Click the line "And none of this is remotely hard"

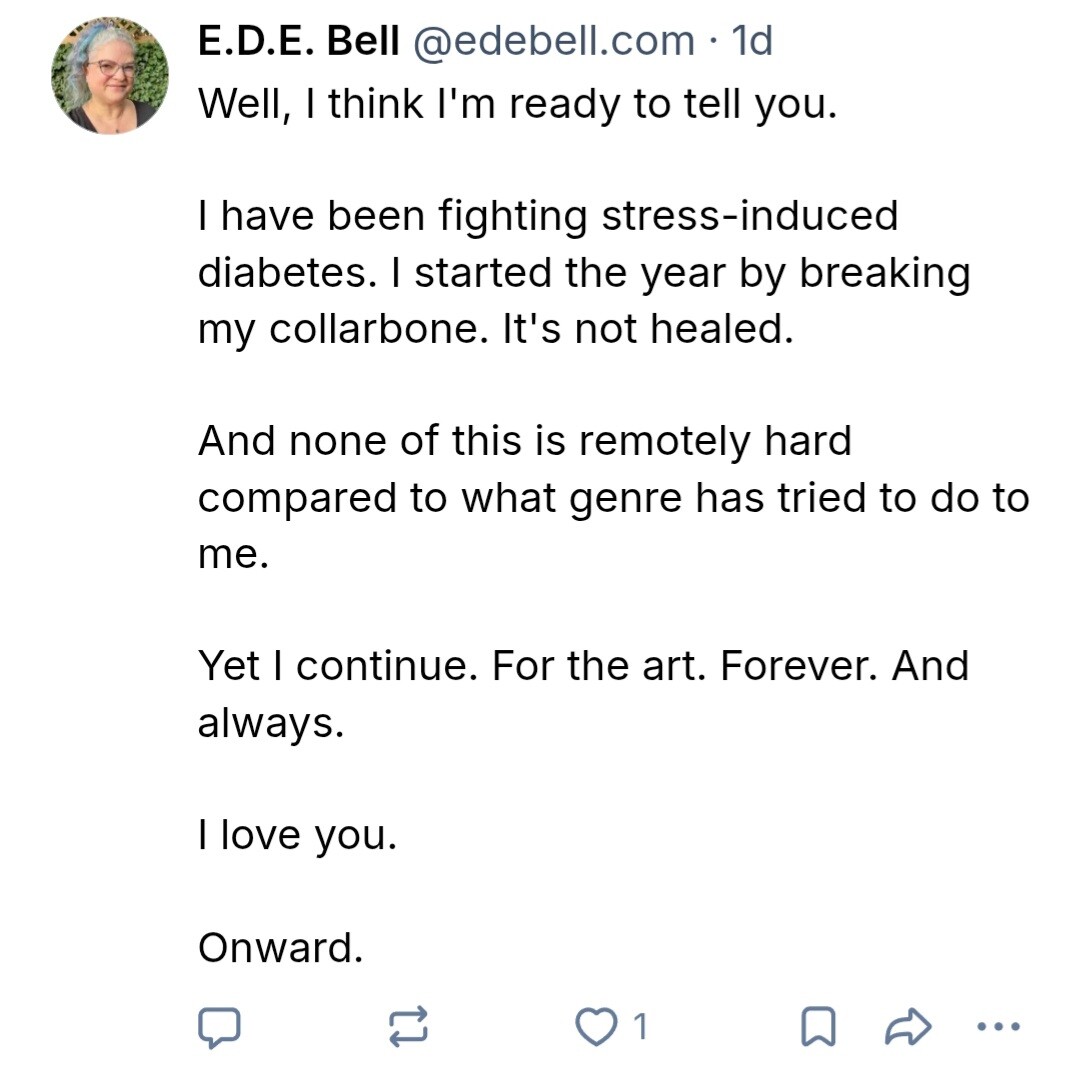[x=524, y=440]
